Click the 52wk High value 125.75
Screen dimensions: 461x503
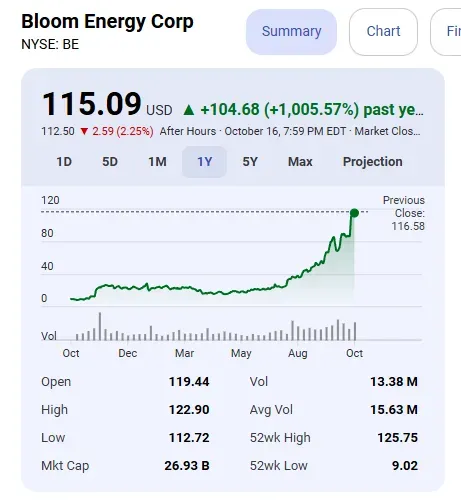[x=397, y=438]
